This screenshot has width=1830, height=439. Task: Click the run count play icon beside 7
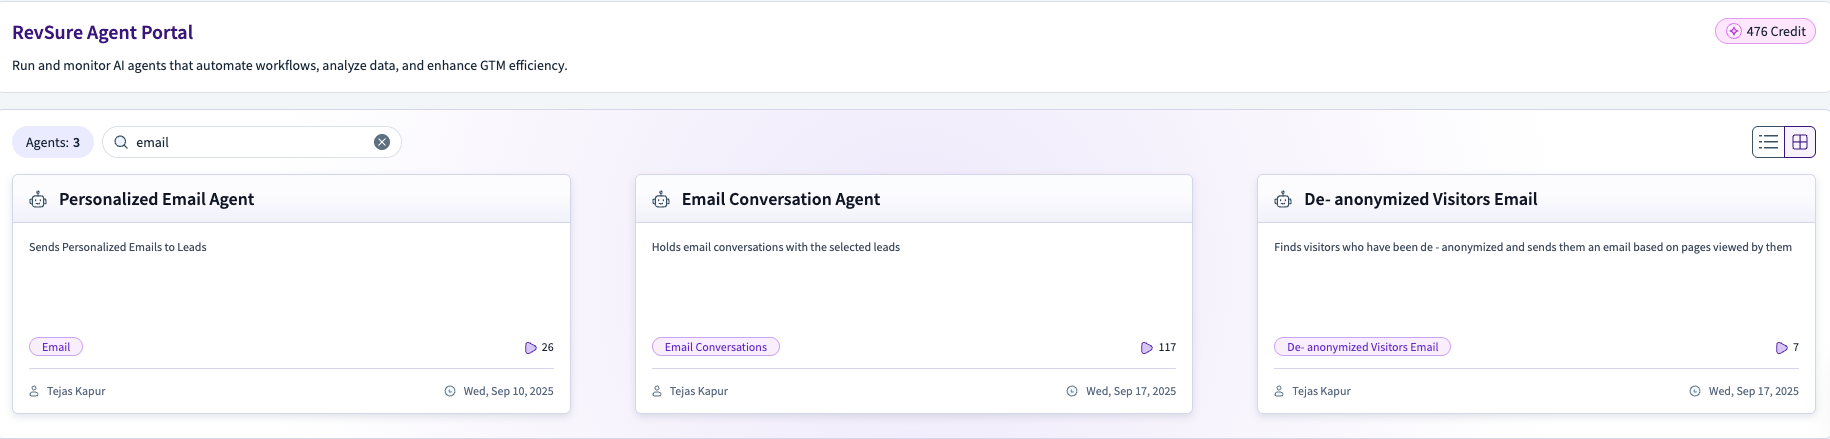(x=1781, y=348)
